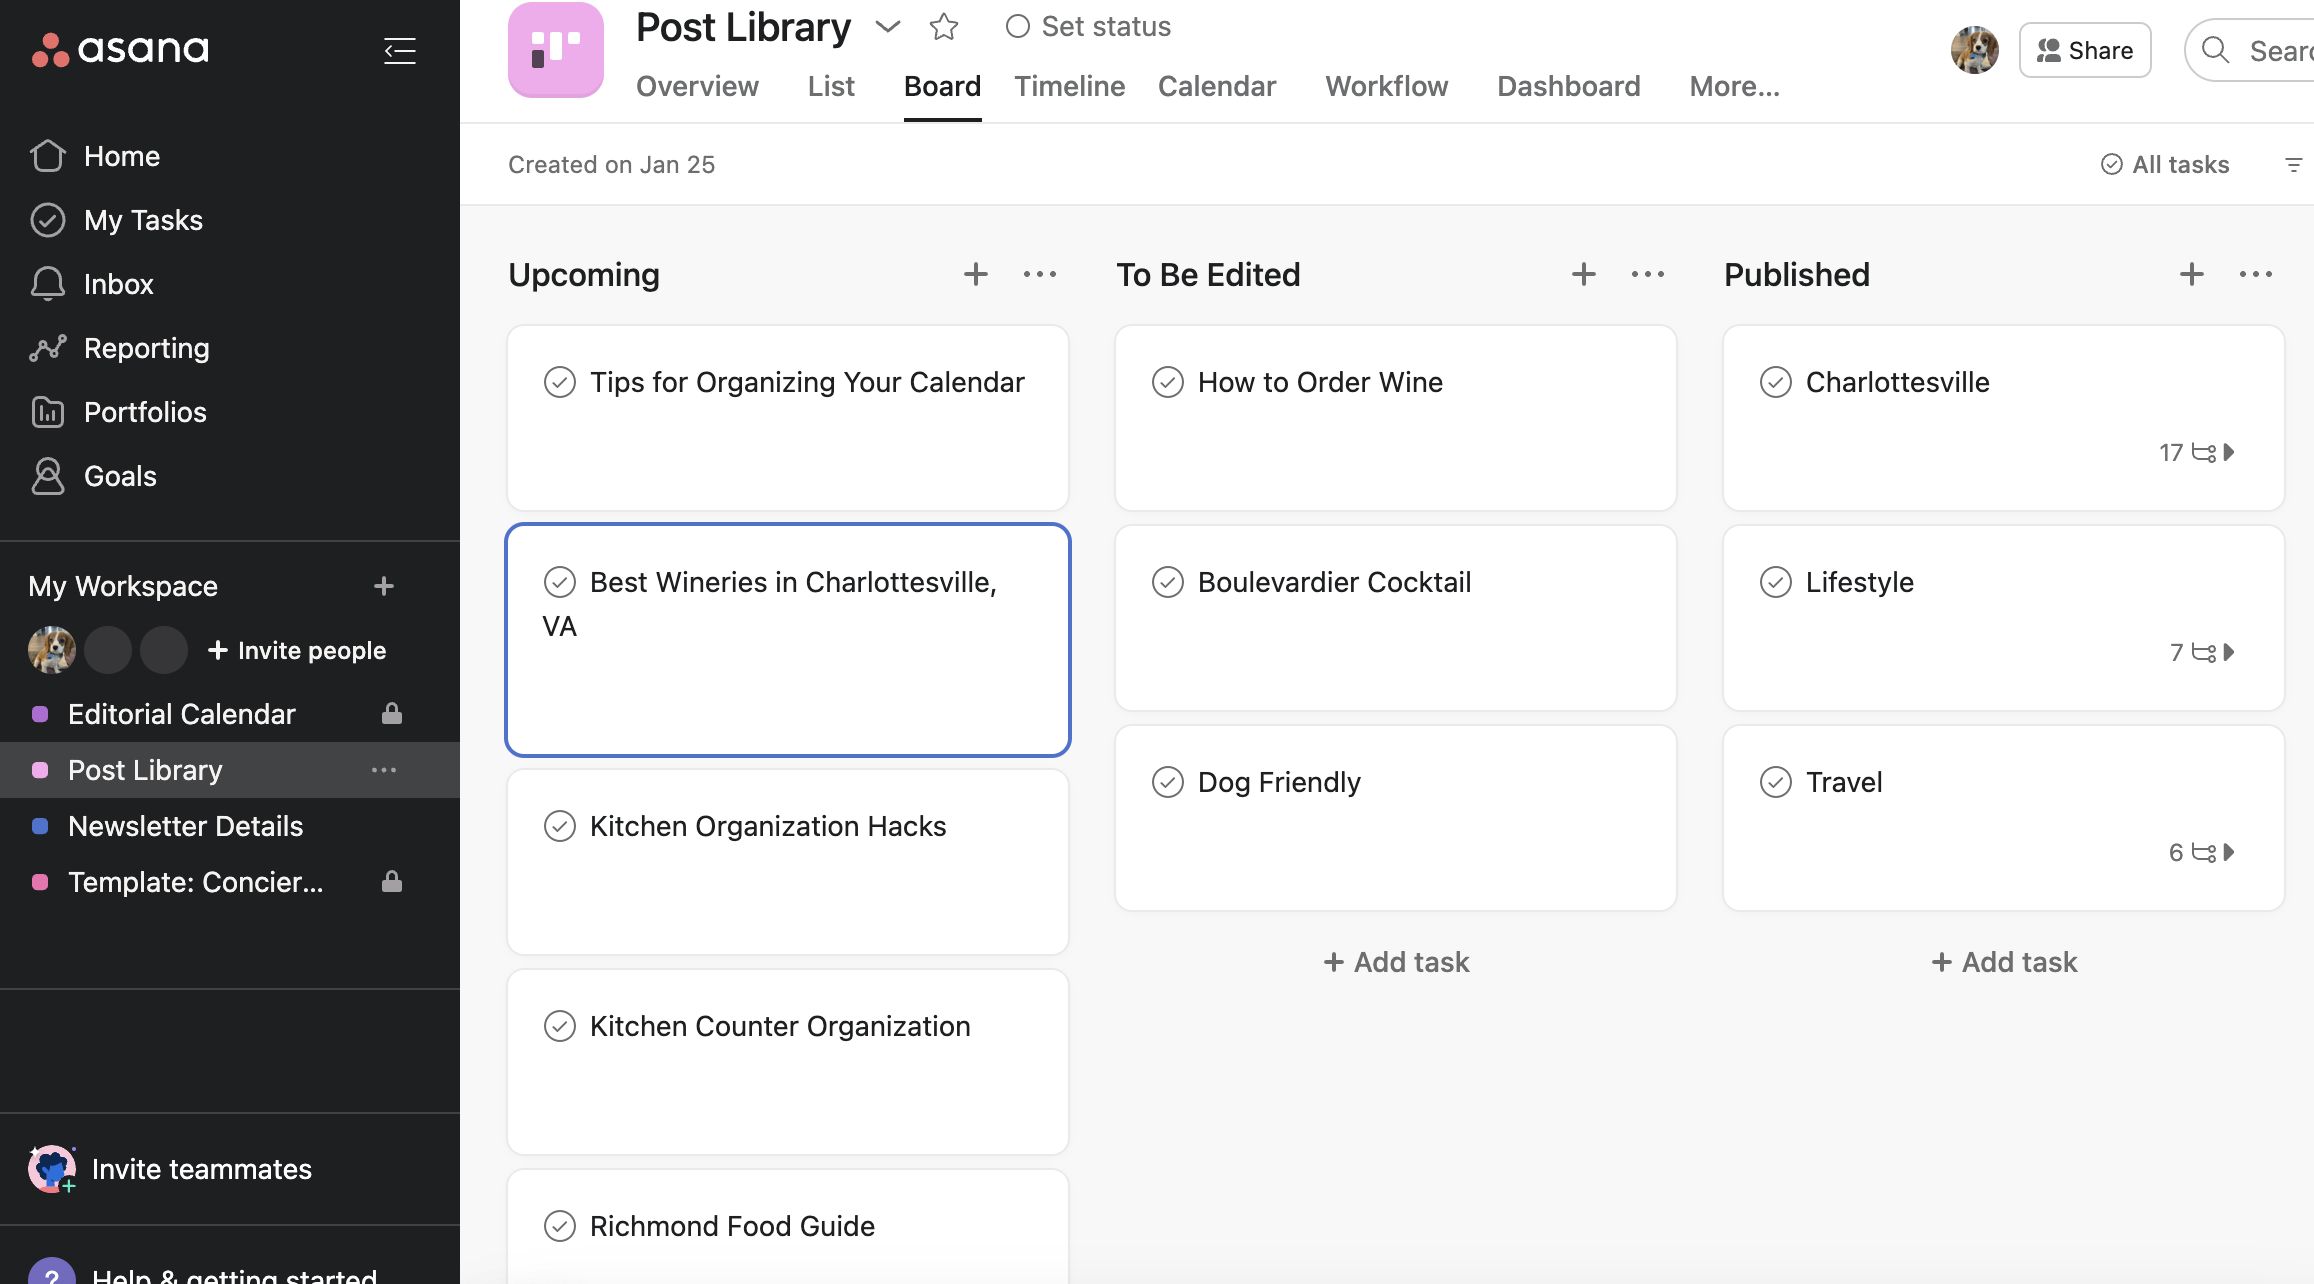
Task: Mark How to Order Wine task complete
Action: click(x=1167, y=382)
